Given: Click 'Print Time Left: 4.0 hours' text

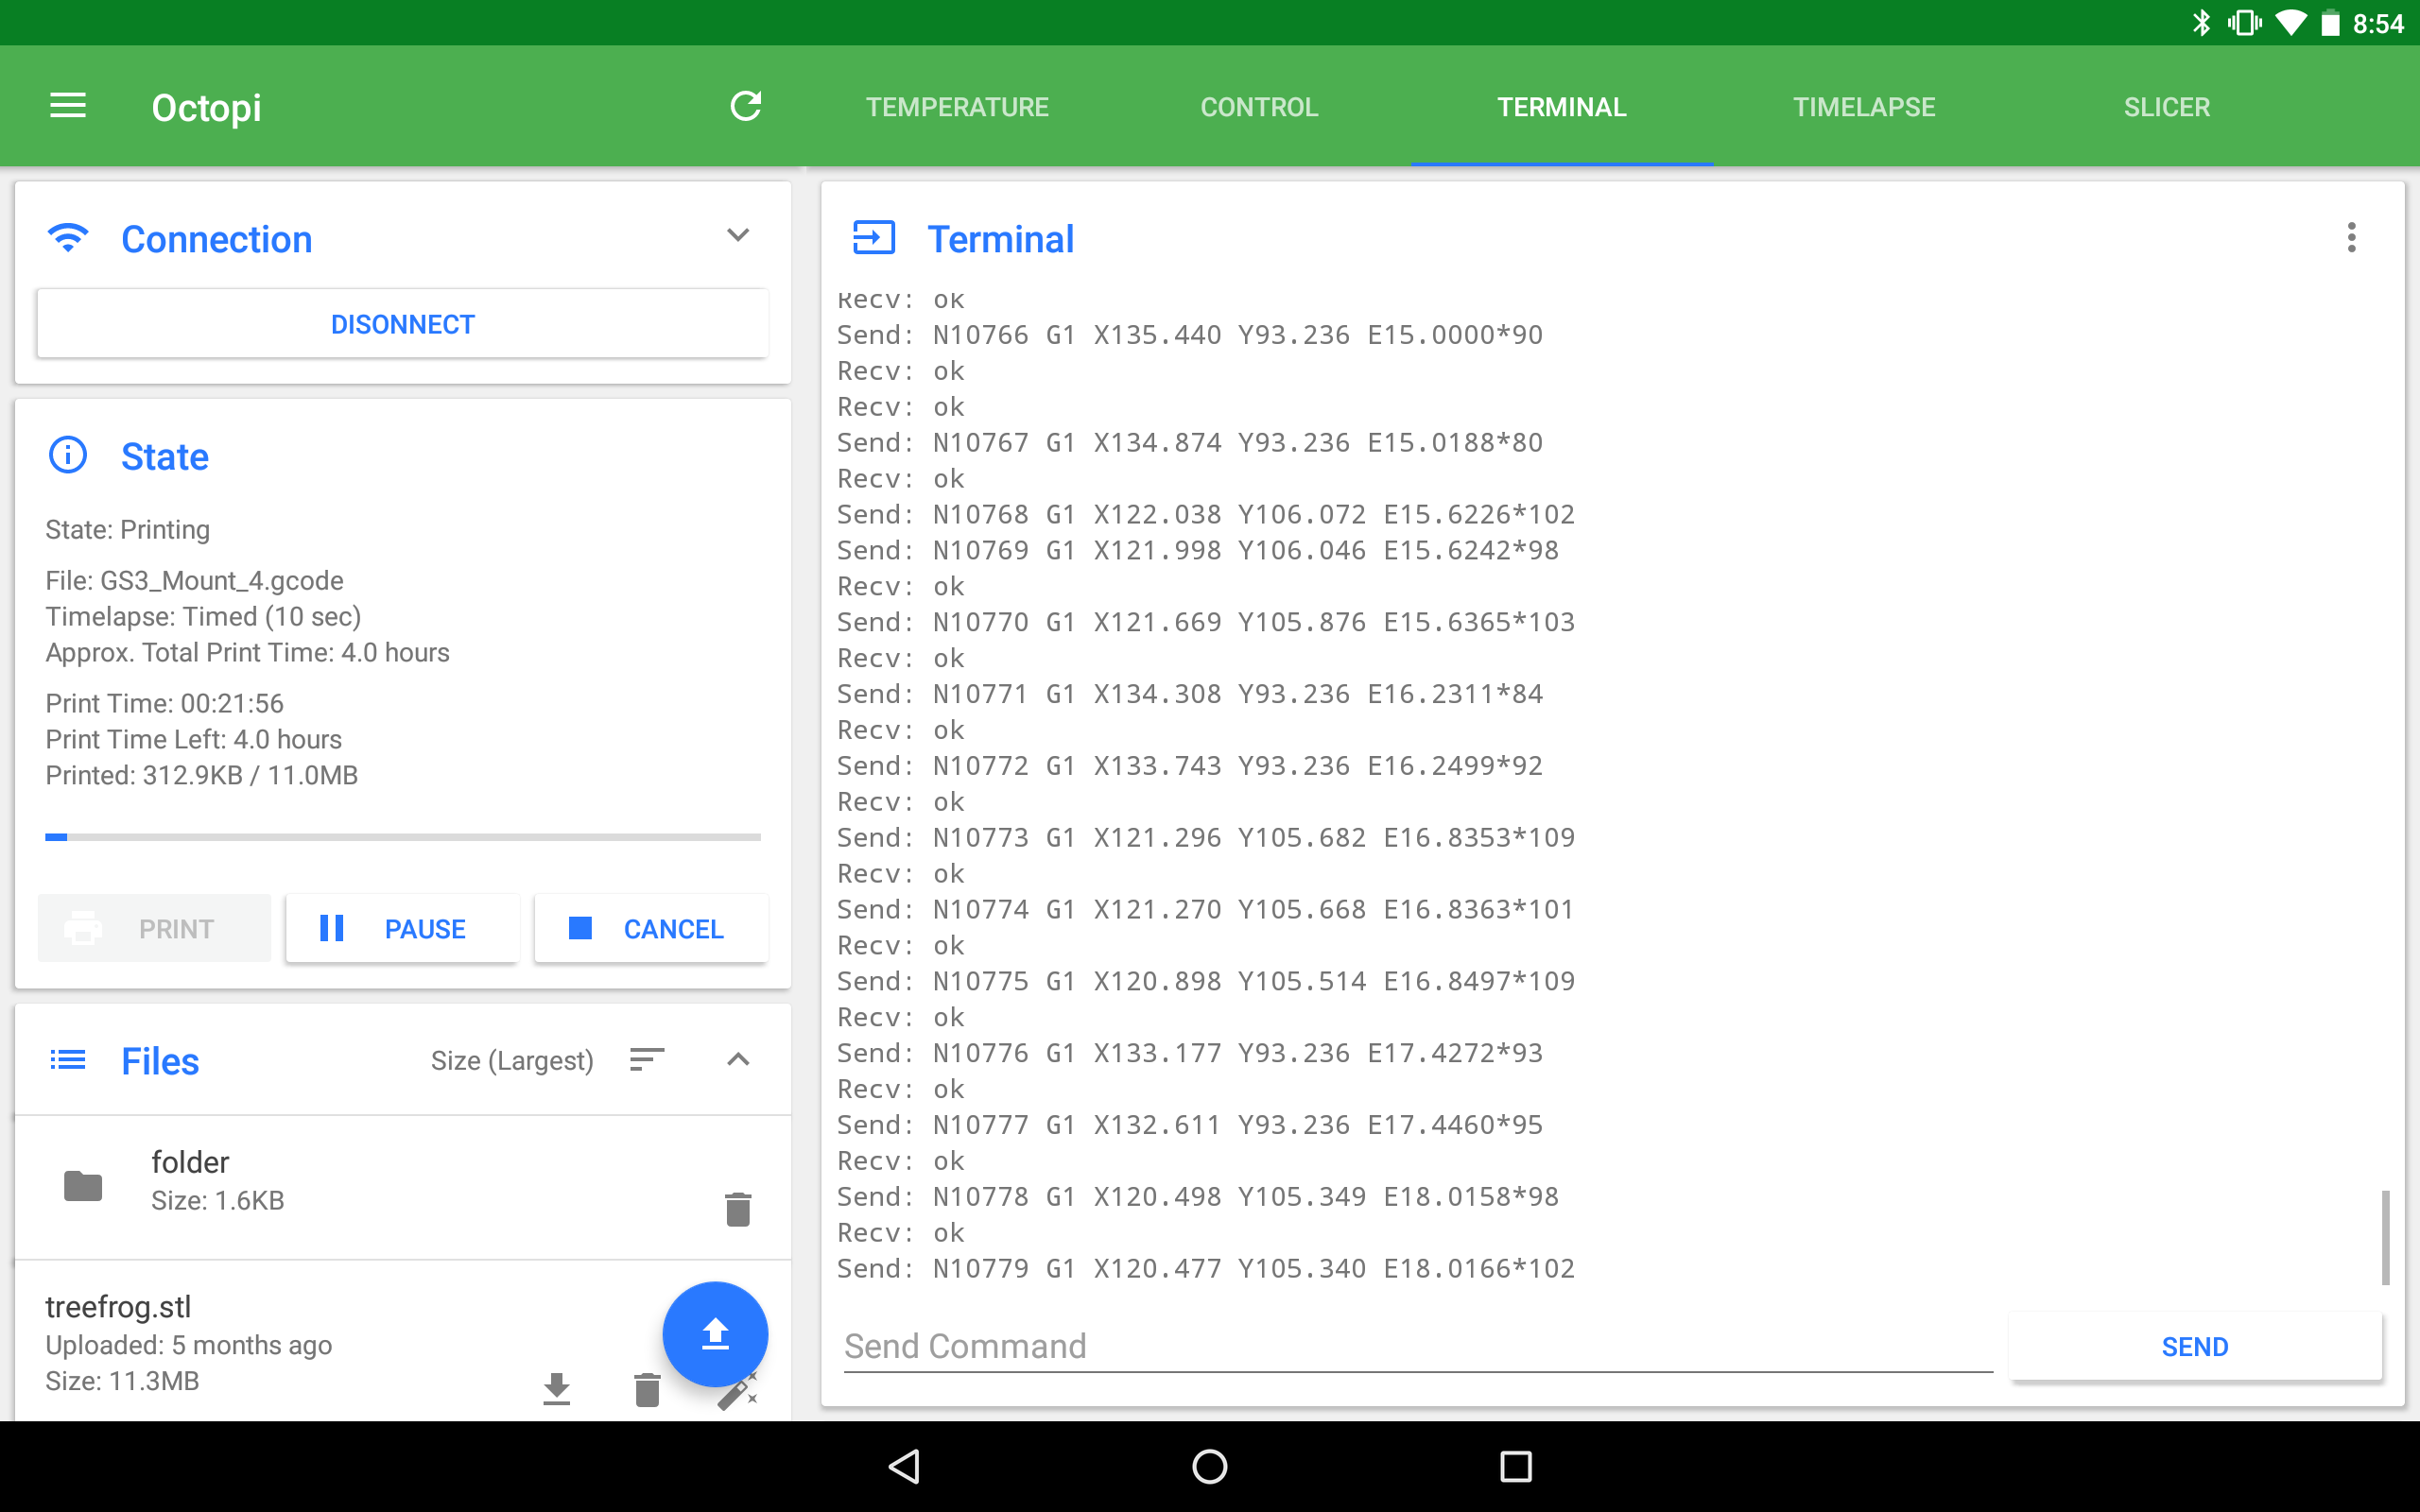Looking at the screenshot, I should (193, 739).
